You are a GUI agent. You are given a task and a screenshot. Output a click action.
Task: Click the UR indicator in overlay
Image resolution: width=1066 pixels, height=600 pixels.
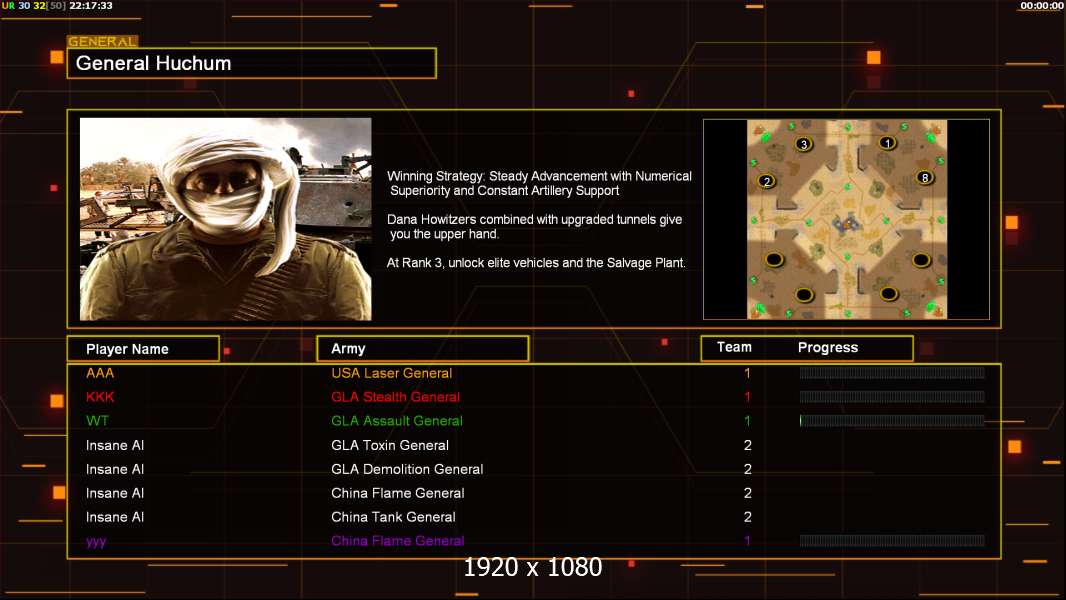click(x=8, y=5)
